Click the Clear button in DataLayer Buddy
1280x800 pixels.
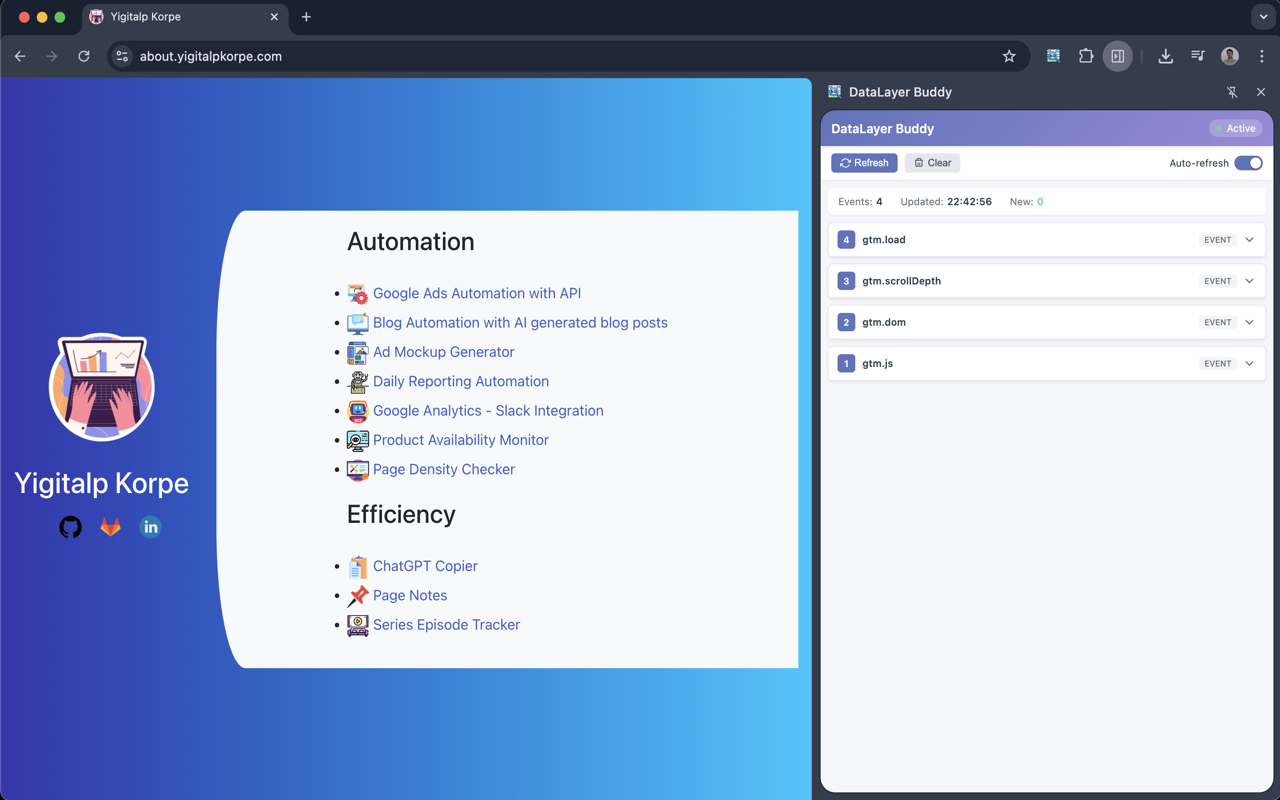932,163
